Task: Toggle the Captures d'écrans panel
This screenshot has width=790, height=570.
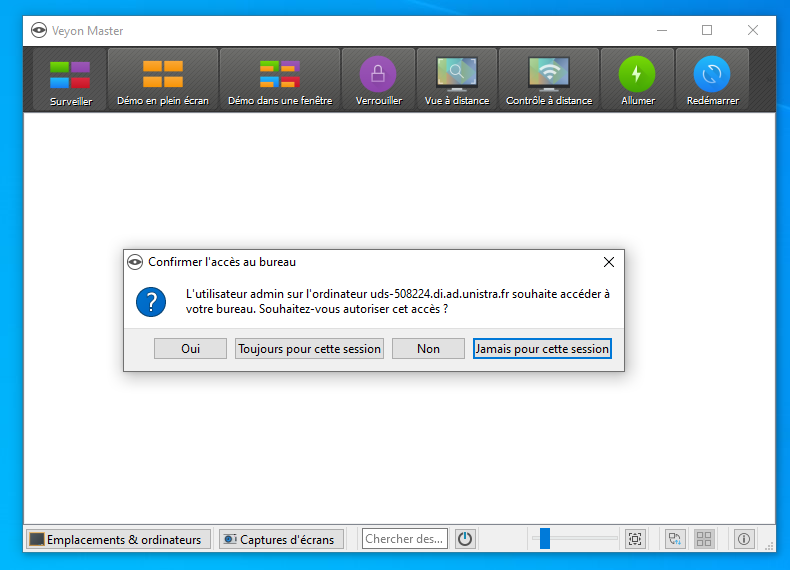Action: 281,539
